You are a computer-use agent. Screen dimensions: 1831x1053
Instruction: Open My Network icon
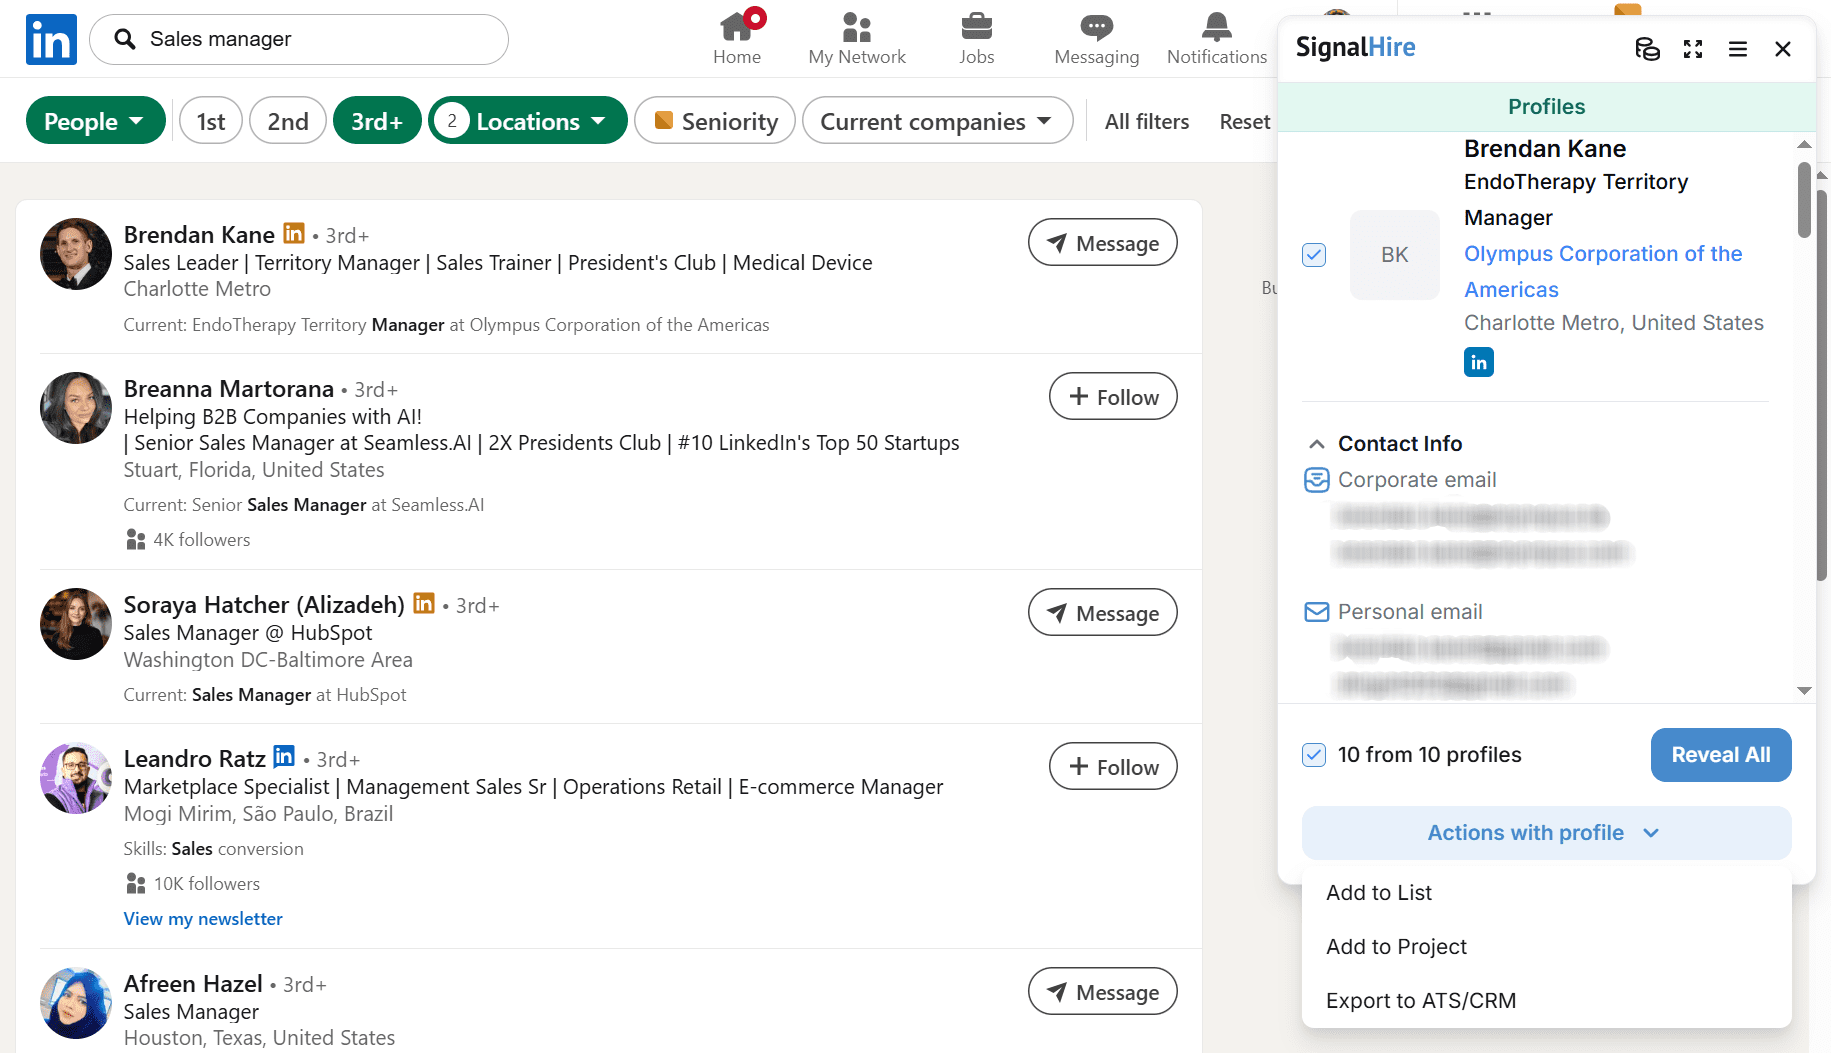(x=857, y=27)
